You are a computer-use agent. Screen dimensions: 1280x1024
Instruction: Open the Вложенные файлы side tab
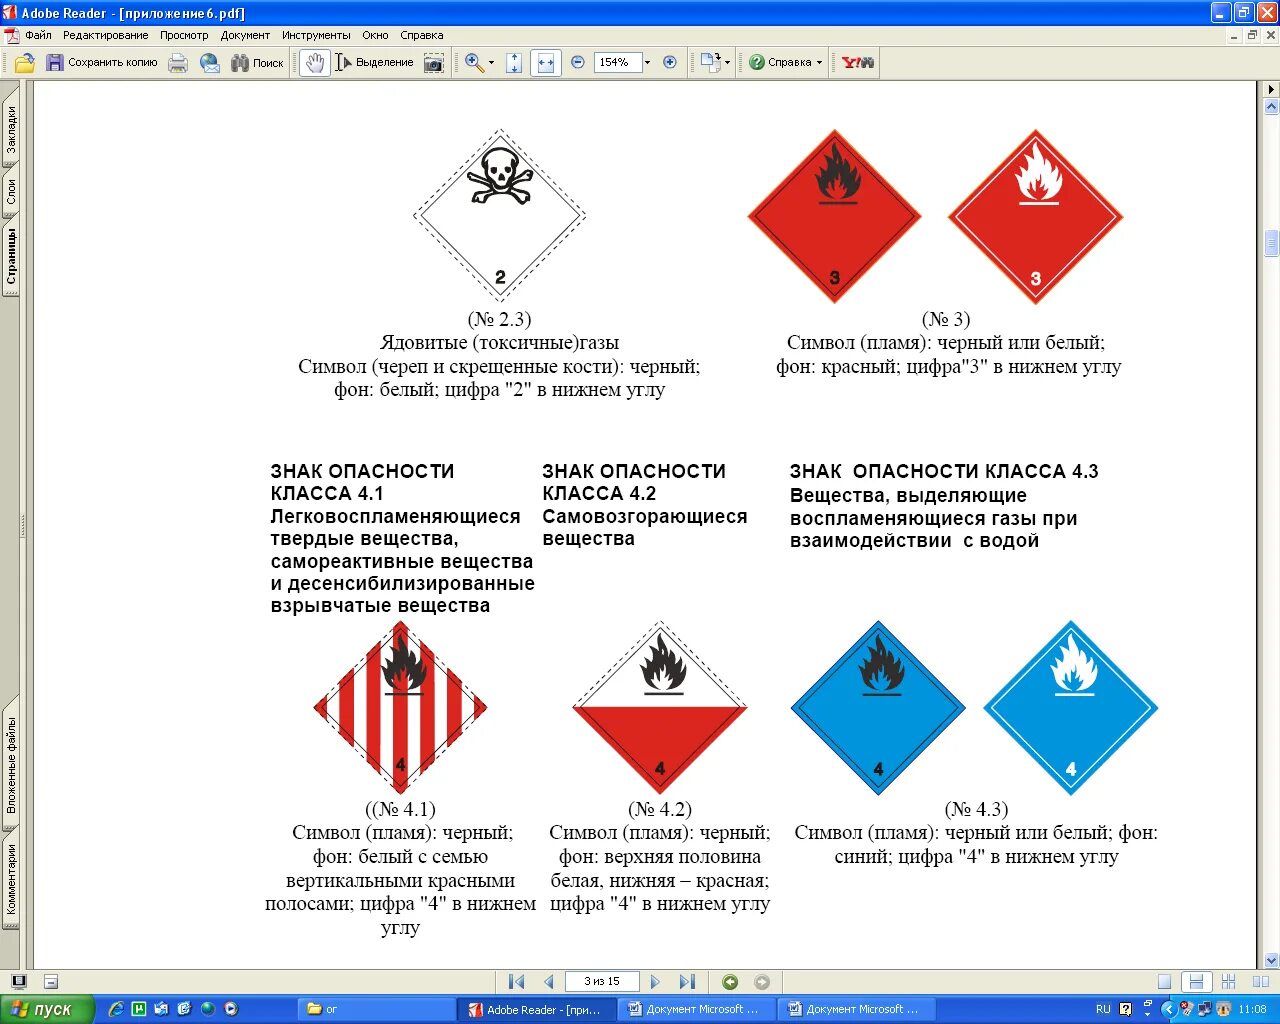(x=10, y=763)
